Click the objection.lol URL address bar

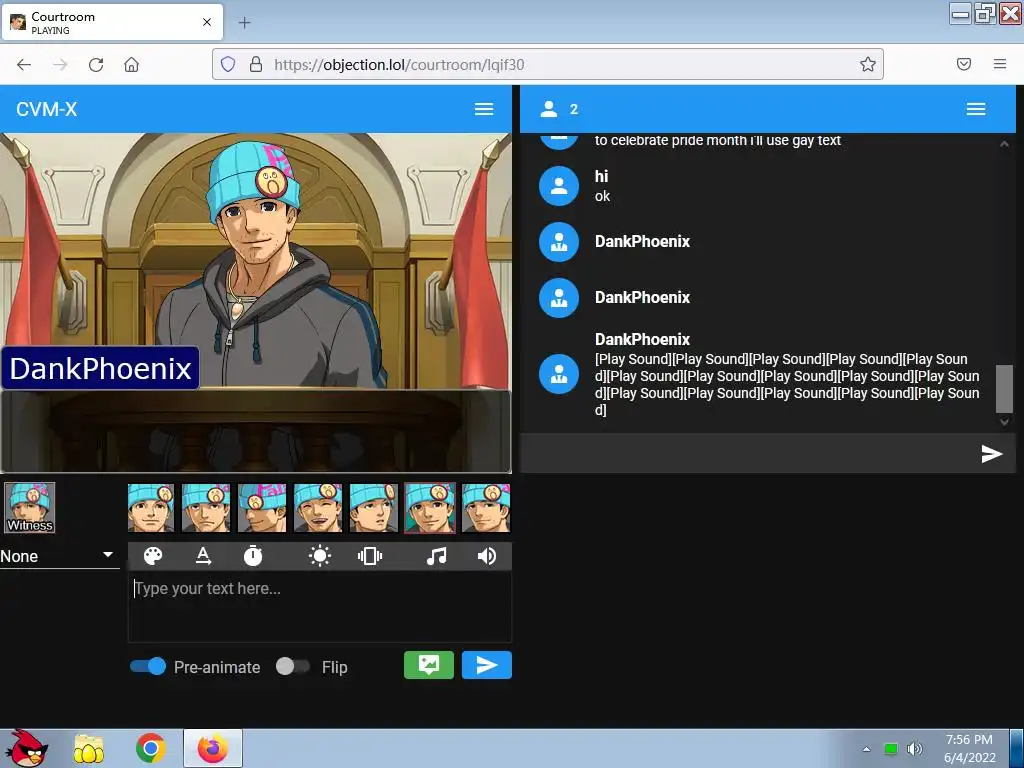[547, 64]
